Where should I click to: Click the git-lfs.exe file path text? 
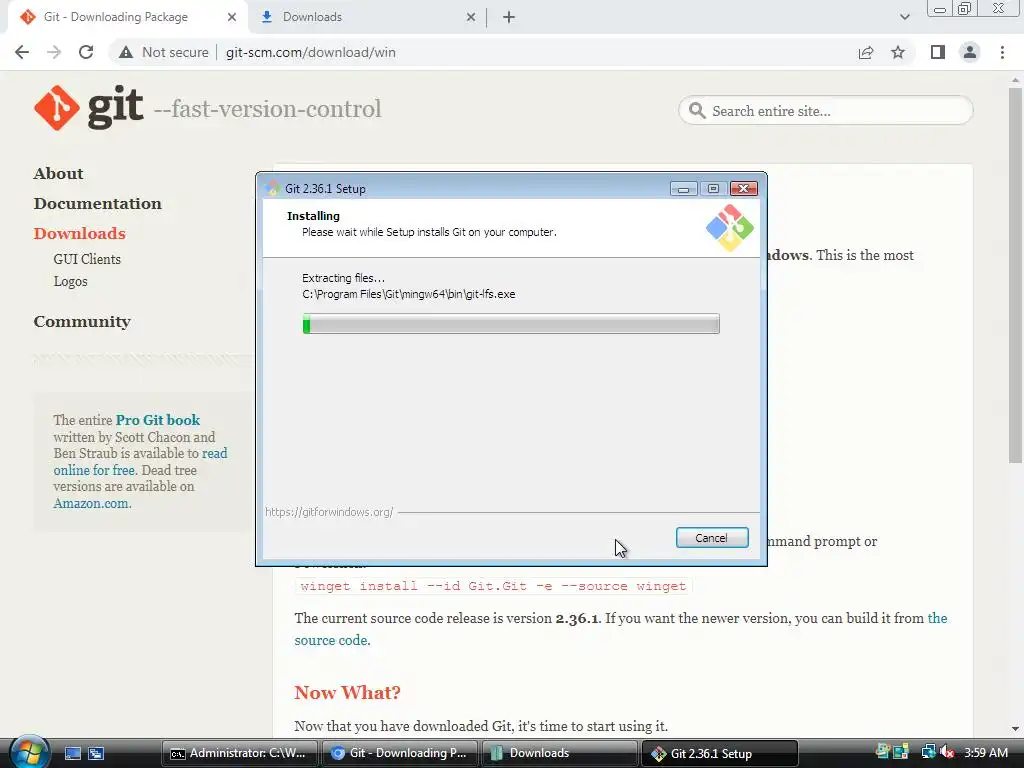(409, 295)
